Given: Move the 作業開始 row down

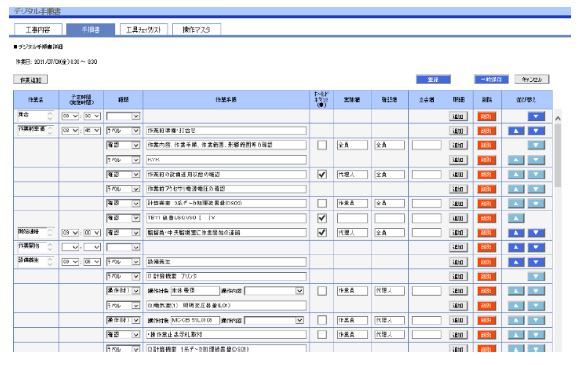Looking at the screenshot, I should coord(536,247).
